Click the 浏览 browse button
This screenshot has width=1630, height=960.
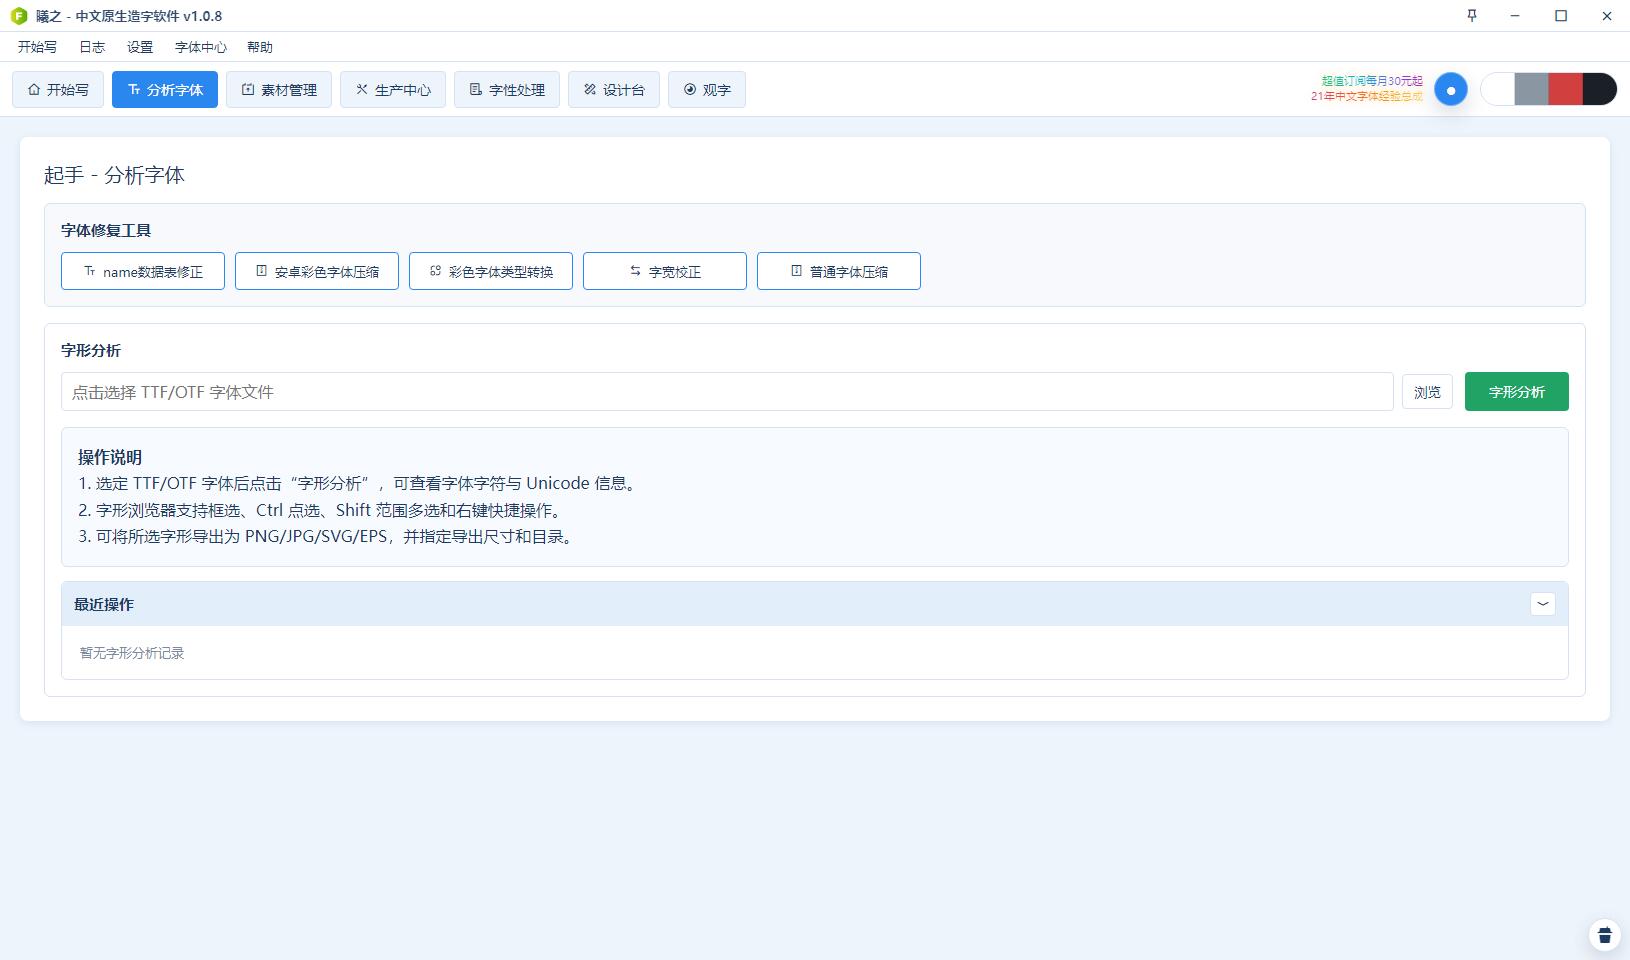tap(1427, 392)
